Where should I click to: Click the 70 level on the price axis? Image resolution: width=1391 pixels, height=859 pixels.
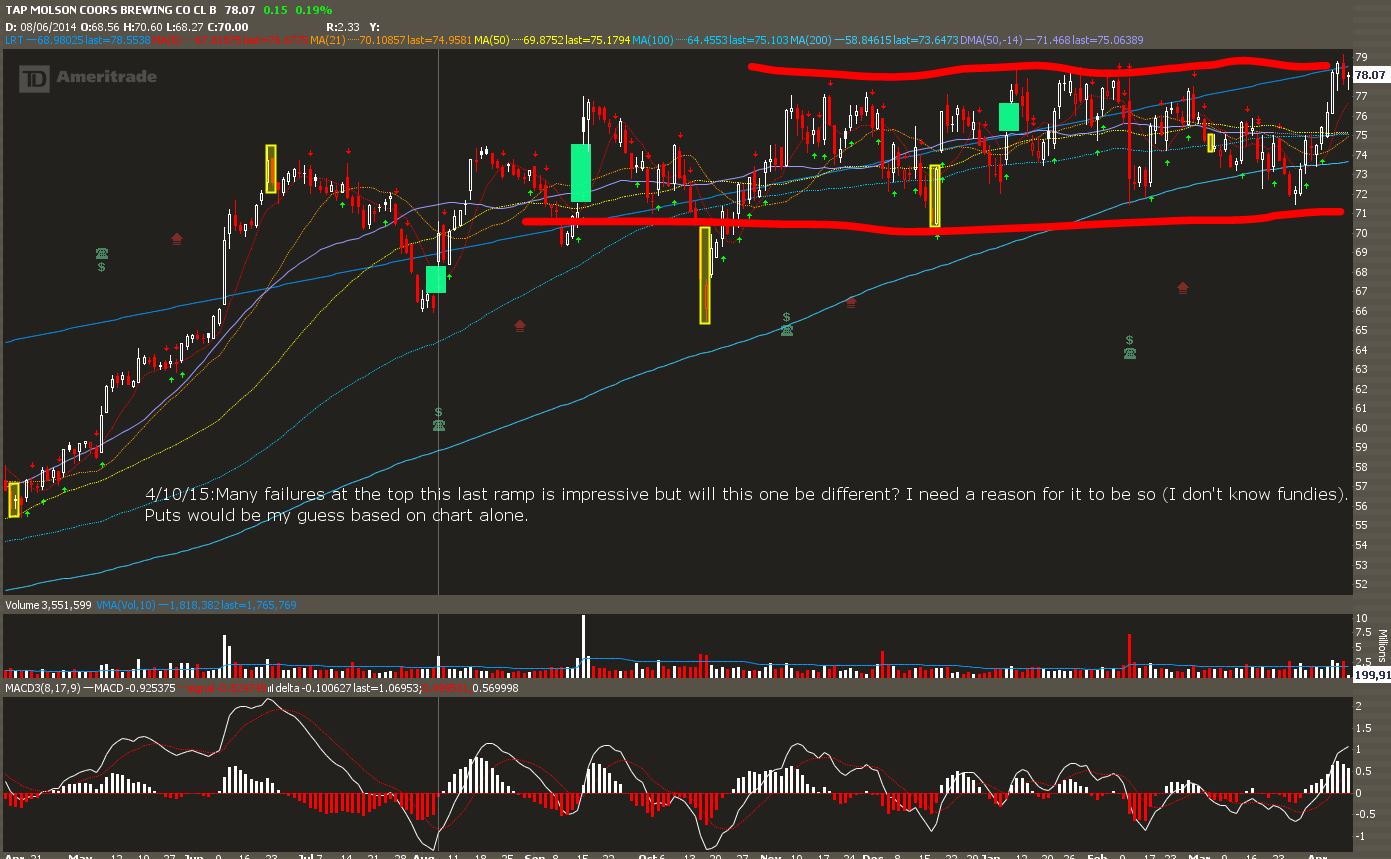(x=1361, y=233)
